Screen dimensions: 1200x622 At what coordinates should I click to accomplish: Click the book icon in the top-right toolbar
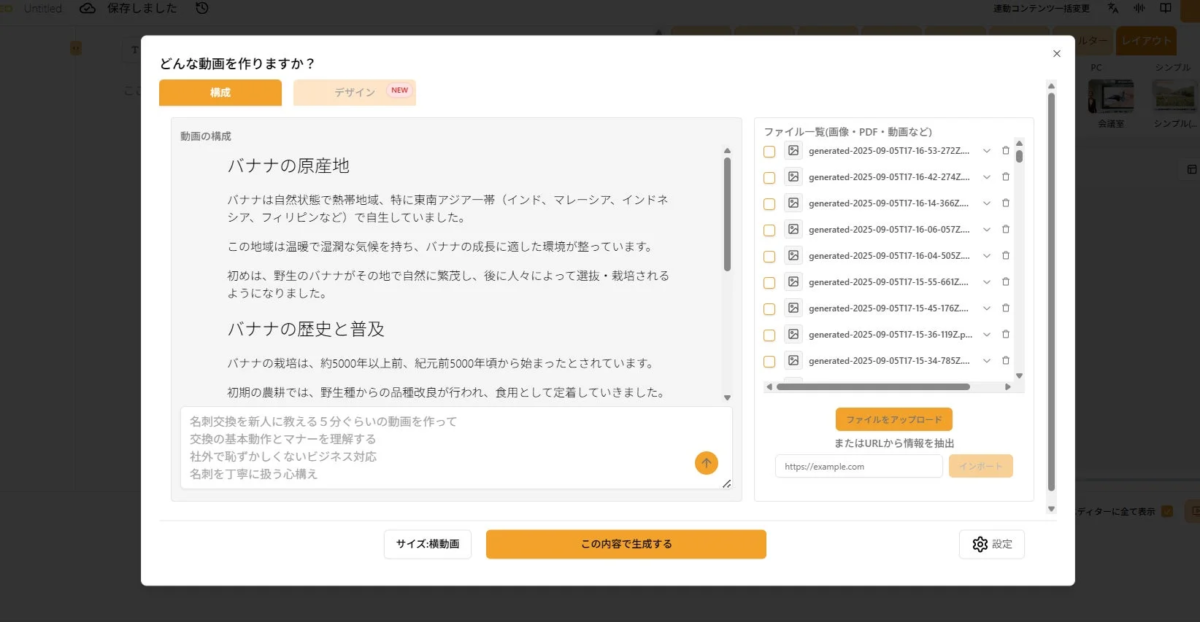1166,8
